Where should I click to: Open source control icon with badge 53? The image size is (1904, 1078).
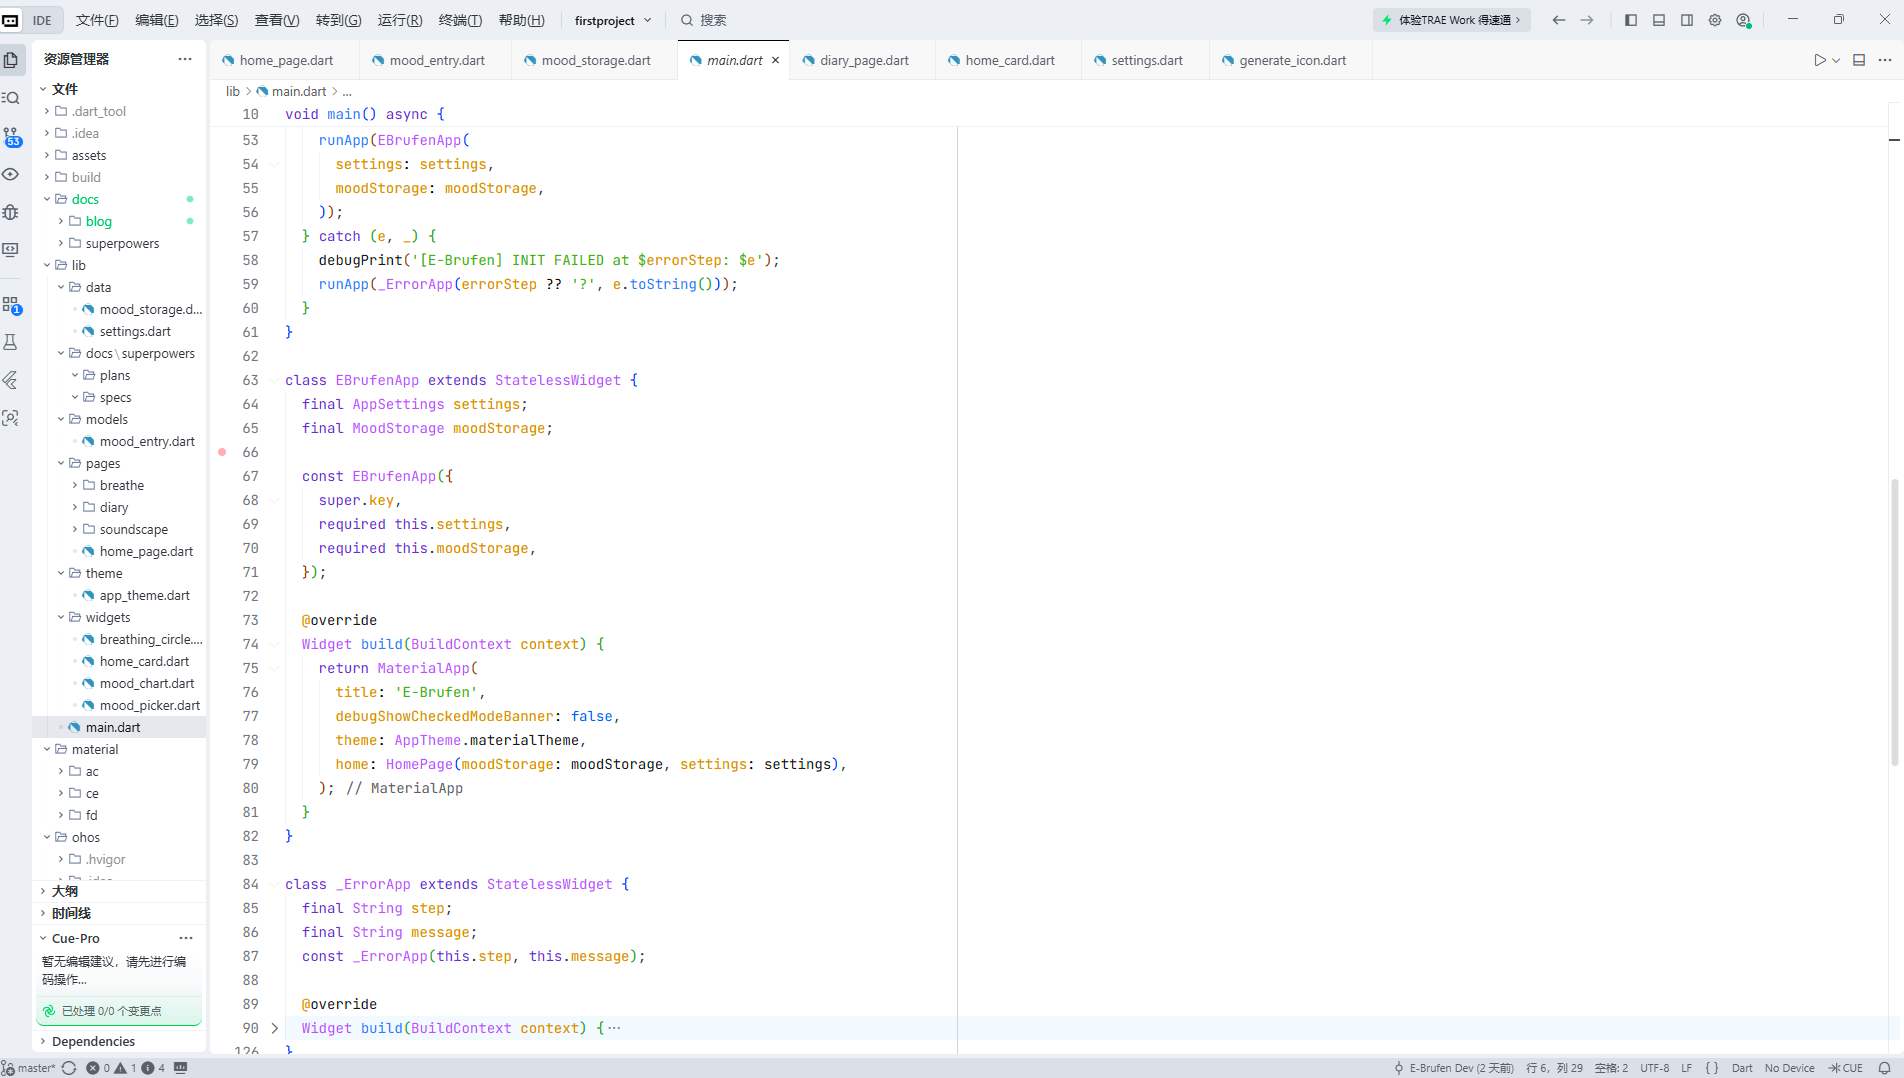click(11, 136)
